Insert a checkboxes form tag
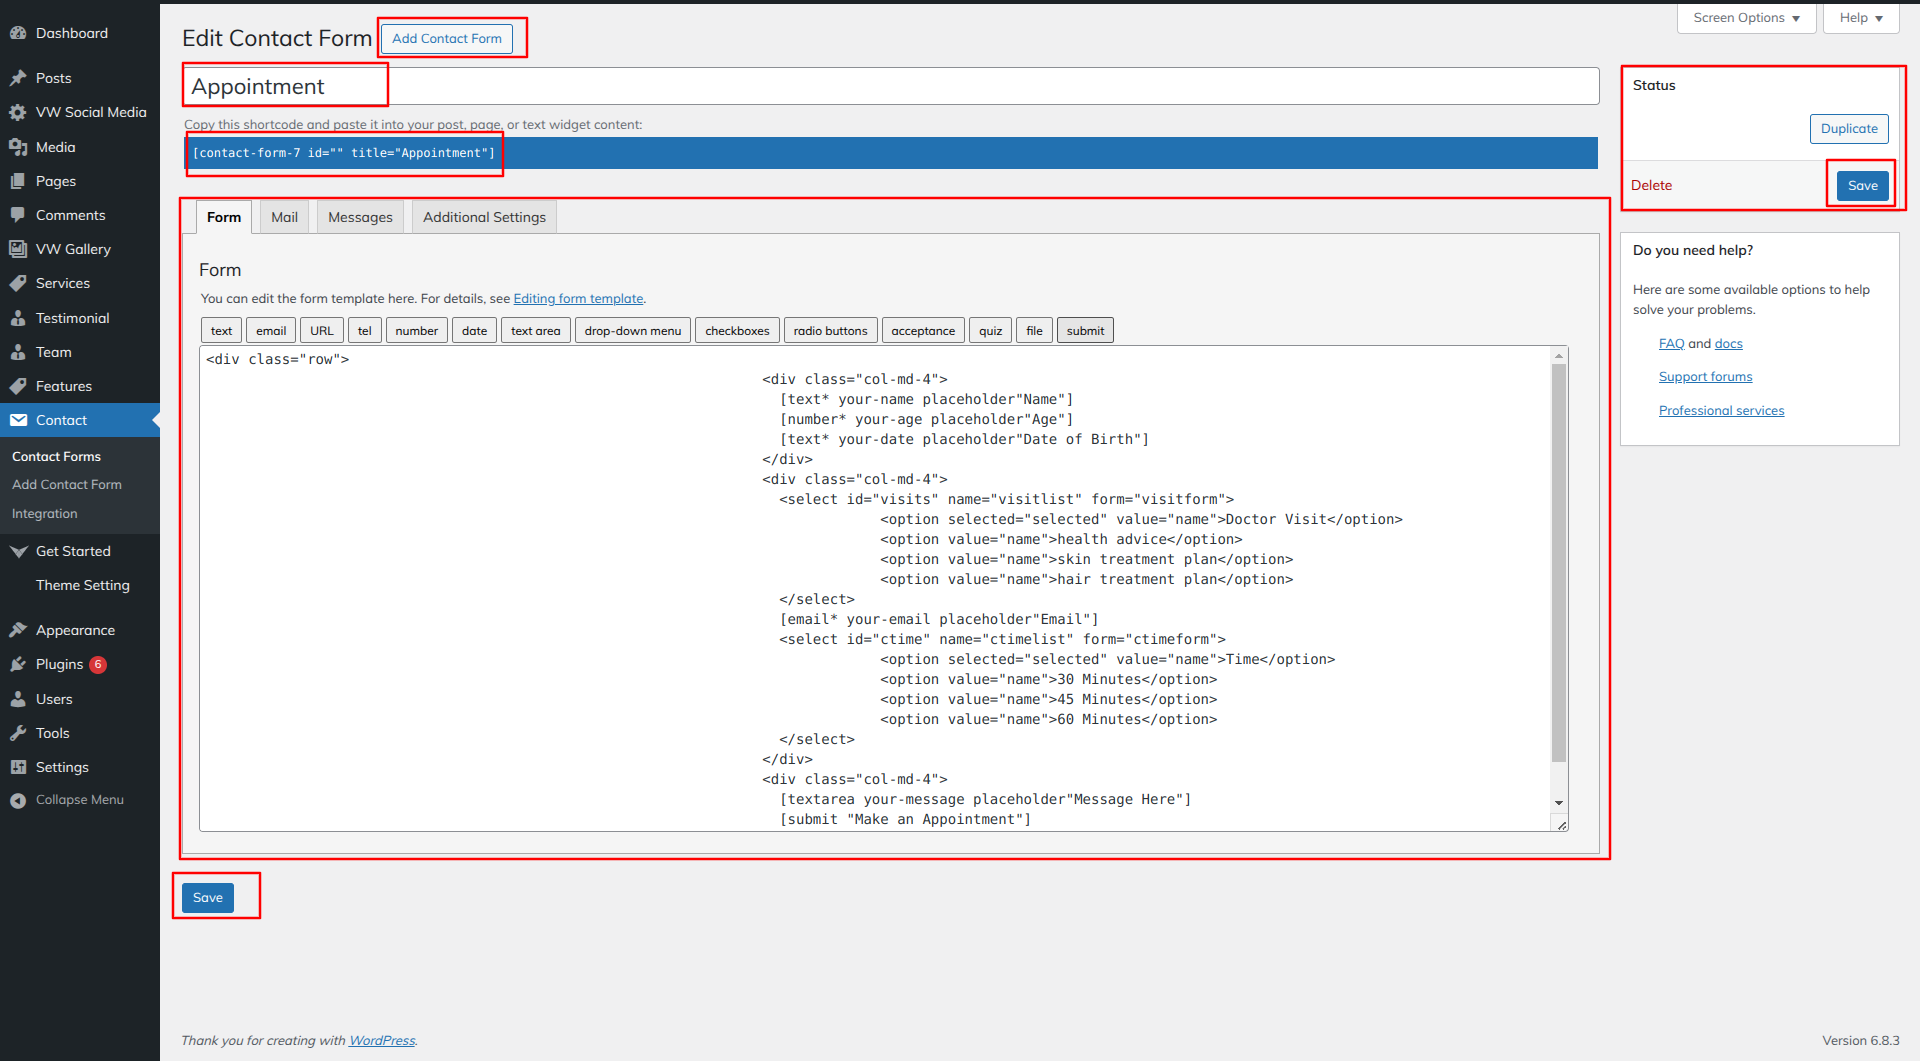Screen dimensions: 1920x1062 (x=737, y=331)
